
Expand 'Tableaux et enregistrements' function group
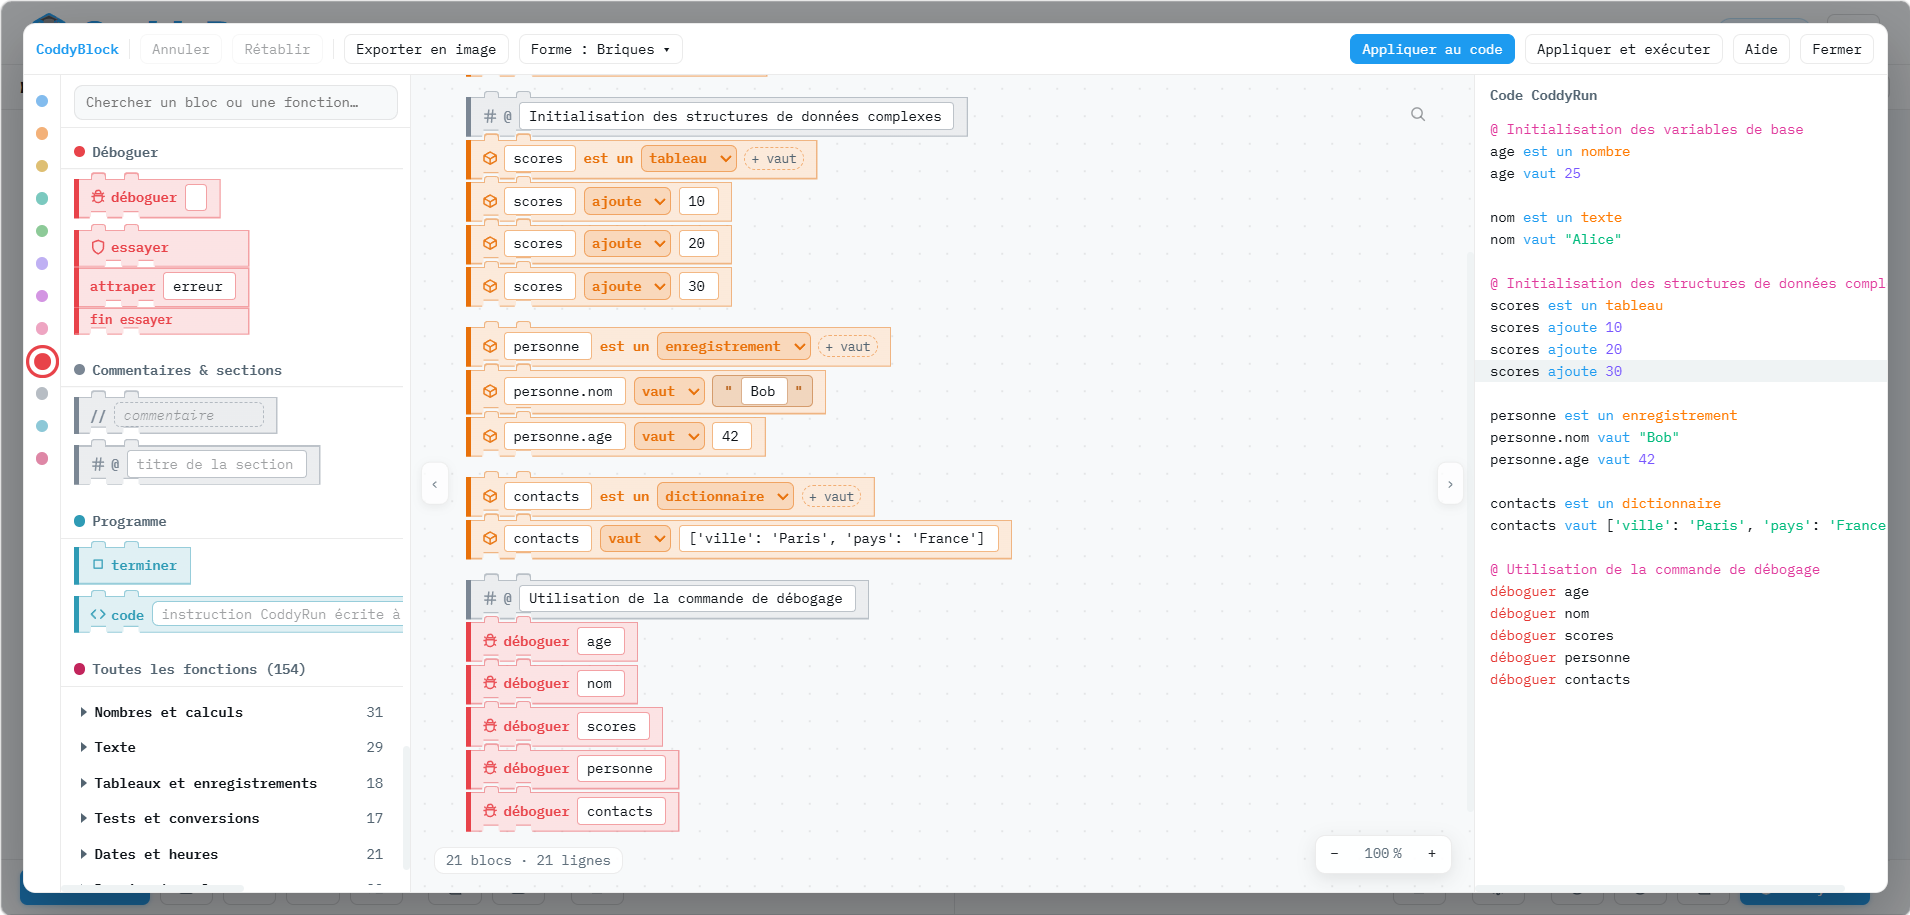pos(232,783)
